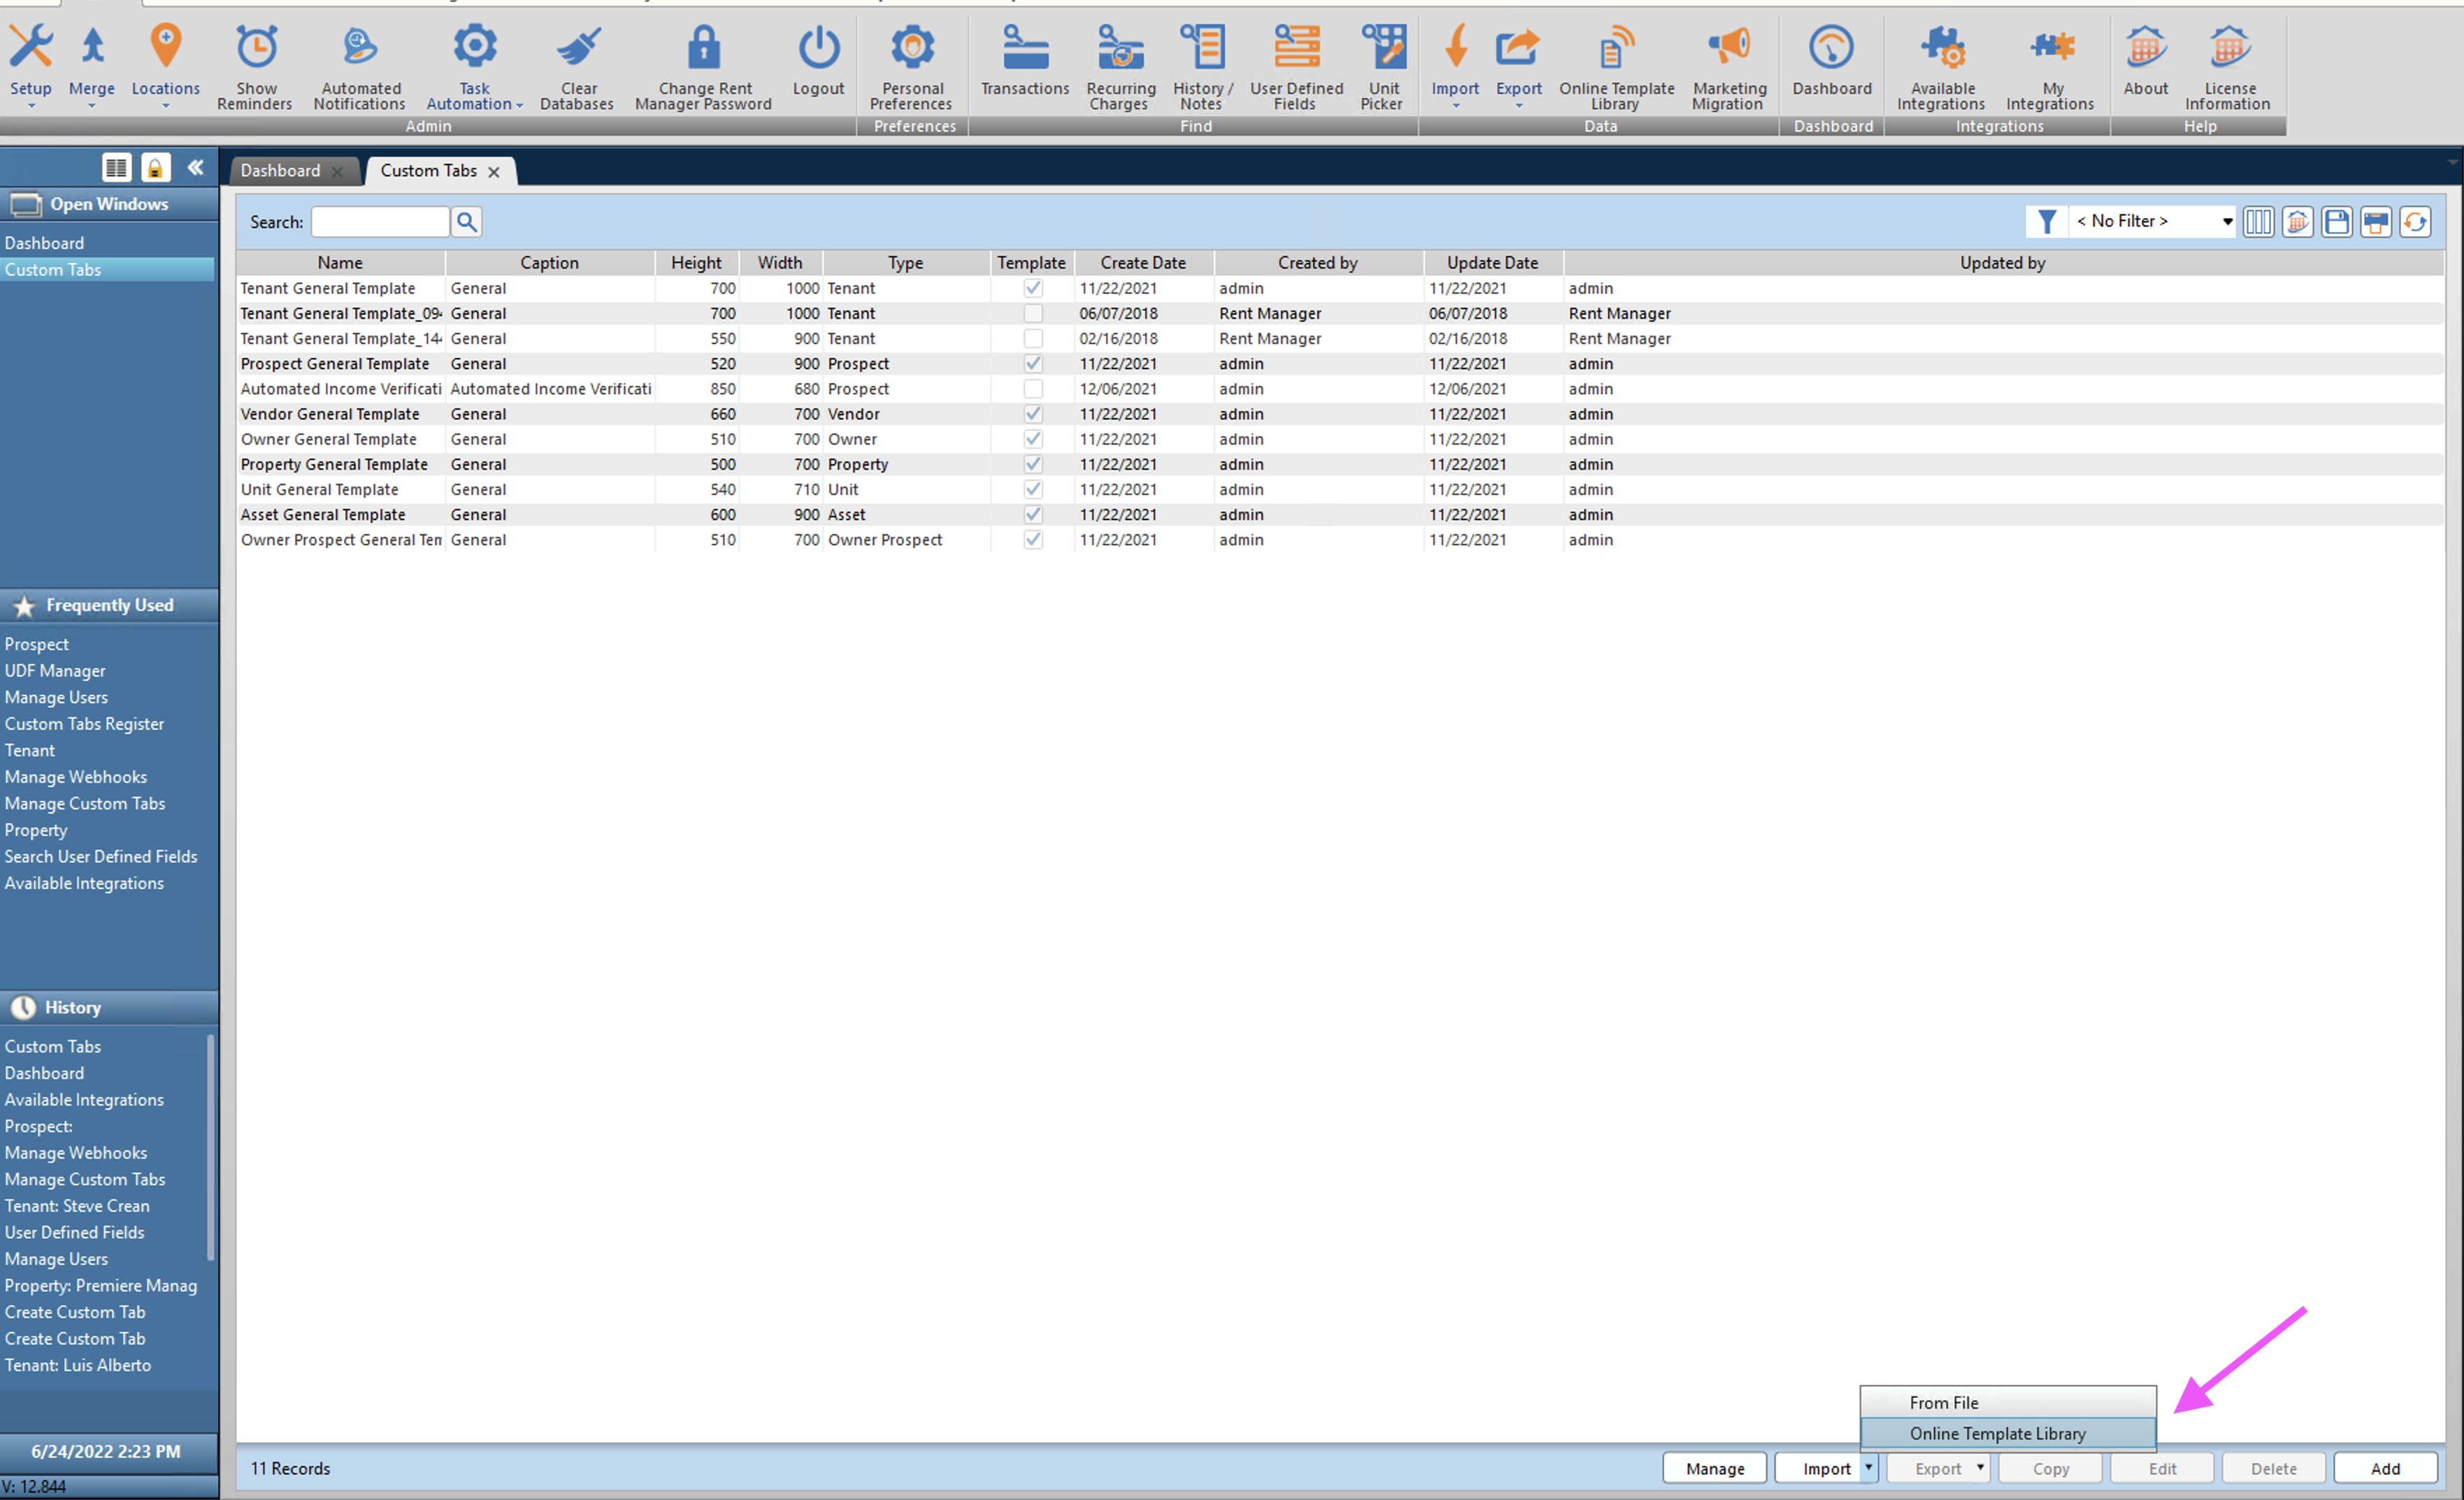The width and height of the screenshot is (2464, 1500).
Task: Click the save layout floppy disk icon
Action: [x=2337, y=221]
